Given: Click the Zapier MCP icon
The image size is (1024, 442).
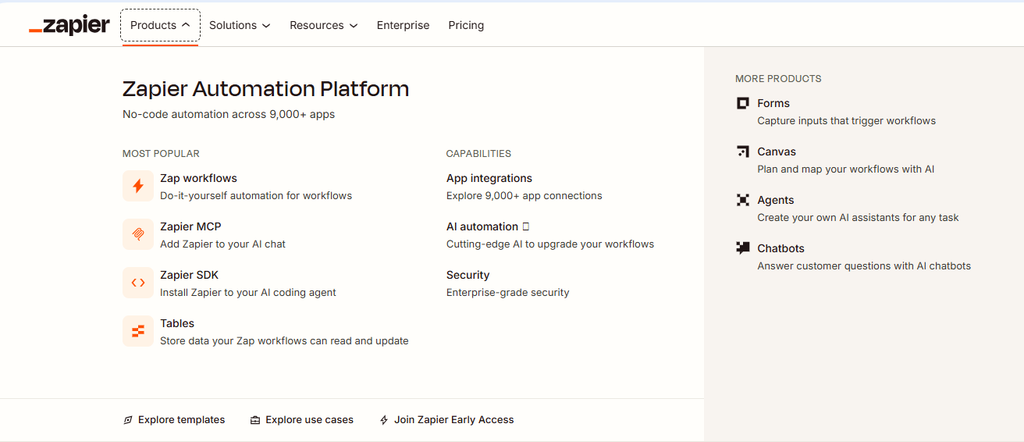Looking at the screenshot, I should 138,234.
